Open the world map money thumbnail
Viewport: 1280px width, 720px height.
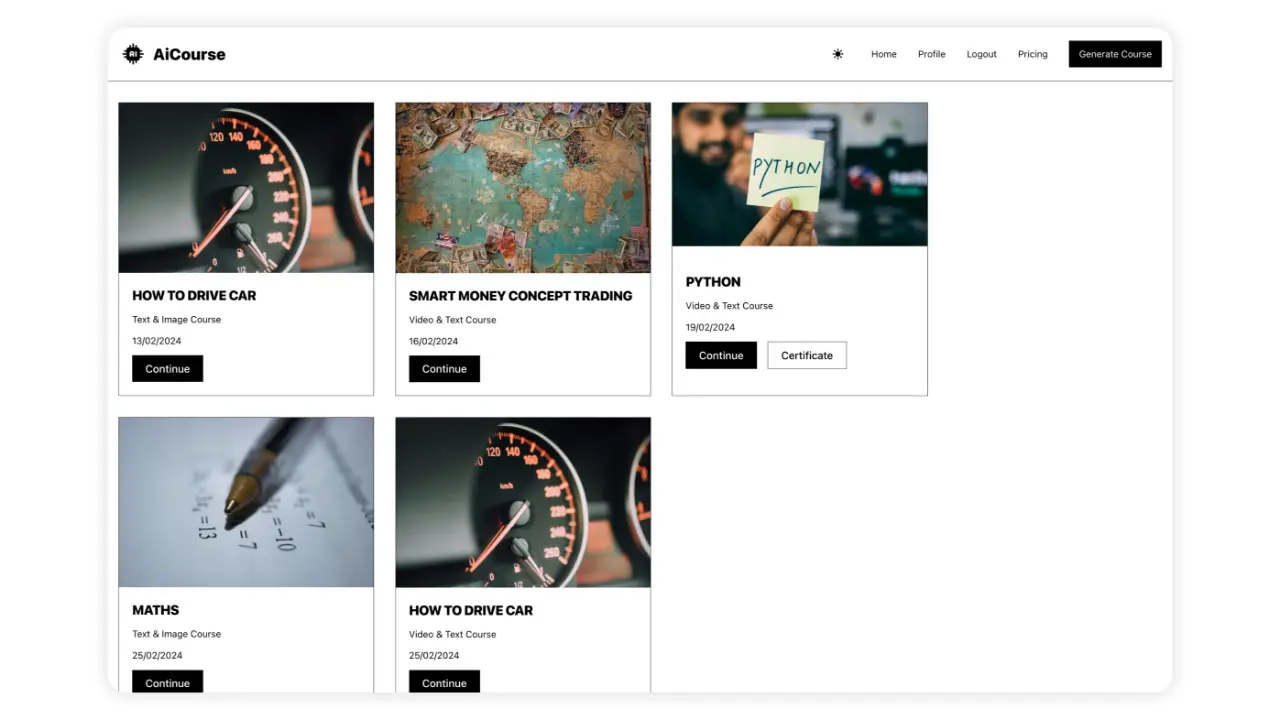pyautogui.click(x=523, y=188)
